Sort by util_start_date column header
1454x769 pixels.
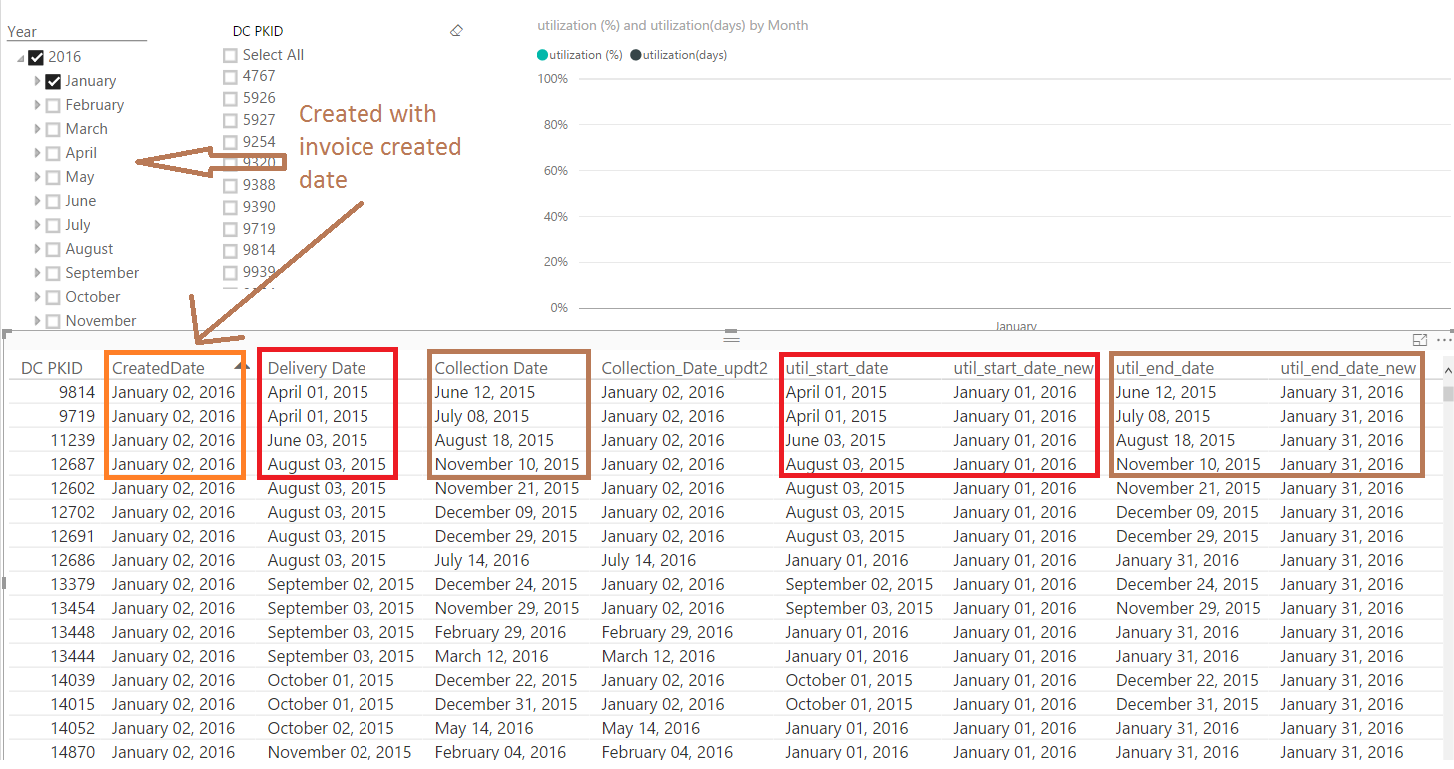[837, 368]
